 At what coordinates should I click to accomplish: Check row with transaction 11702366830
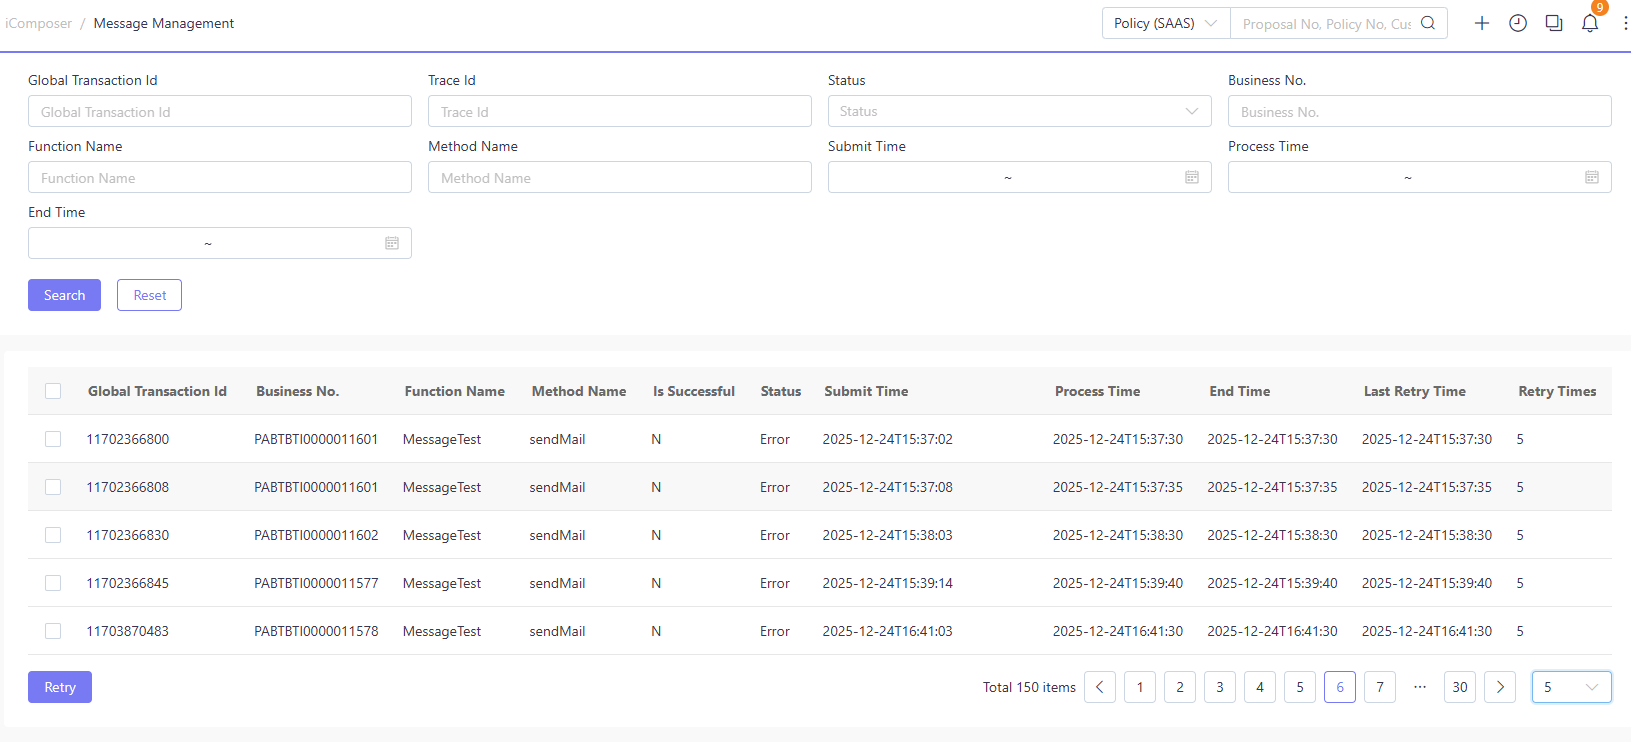[x=53, y=535]
